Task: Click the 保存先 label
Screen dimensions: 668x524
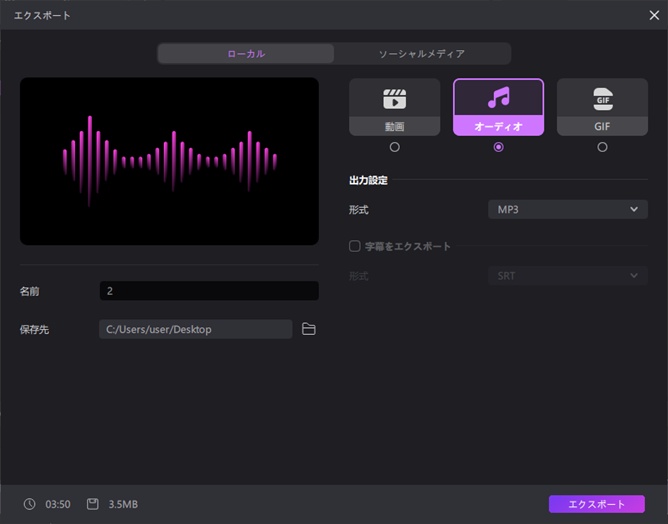Action: (x=34, y=330)
